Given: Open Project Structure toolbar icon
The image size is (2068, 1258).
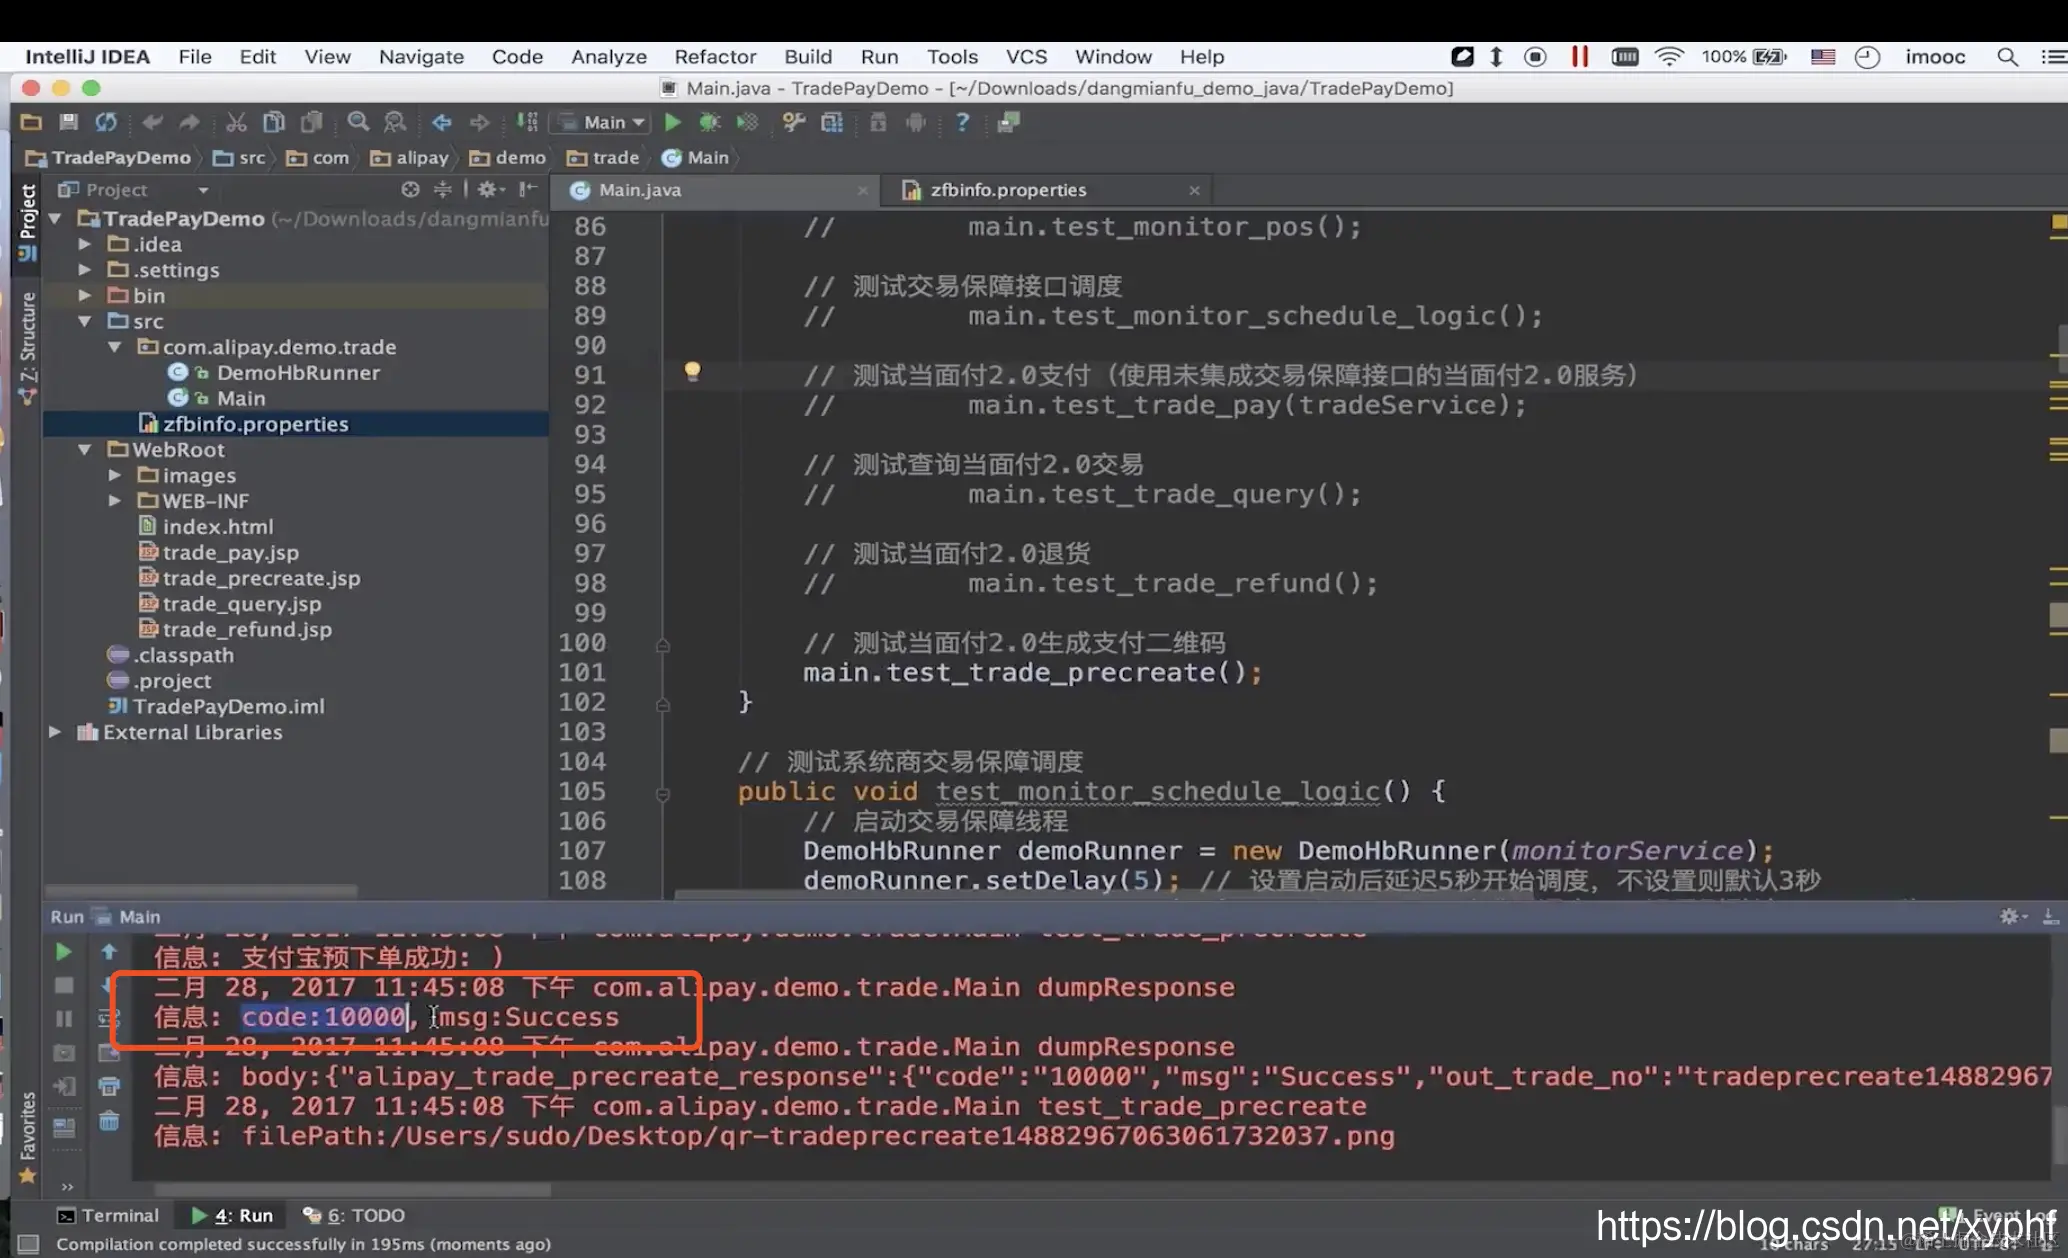Looking at the screenshot, I should click(832, 122).
